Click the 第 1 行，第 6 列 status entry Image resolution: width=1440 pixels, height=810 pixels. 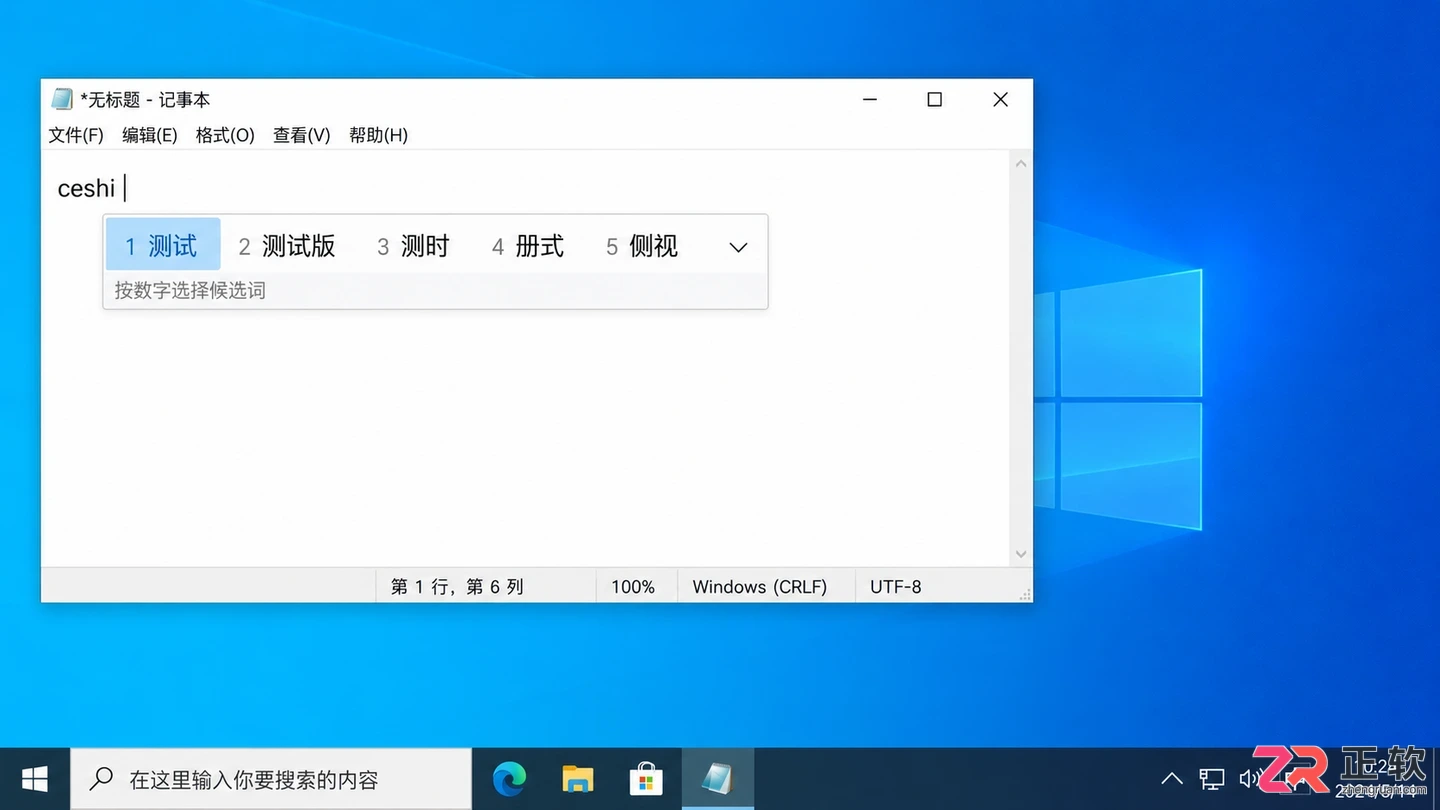[x=457, y=587]
